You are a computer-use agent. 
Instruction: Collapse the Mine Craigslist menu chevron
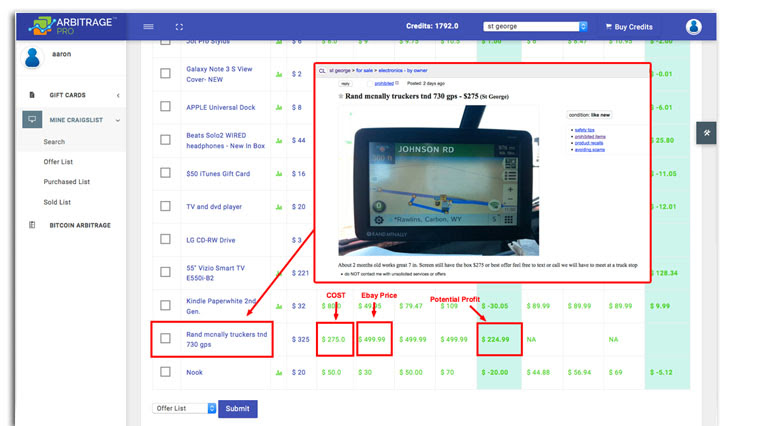pos(118,120)
